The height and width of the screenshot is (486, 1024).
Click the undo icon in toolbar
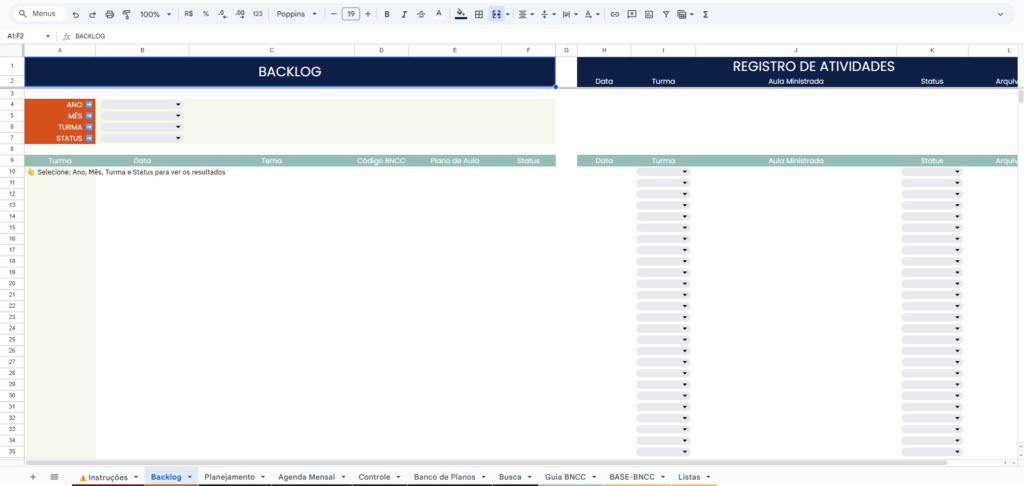tap(76, 15)
